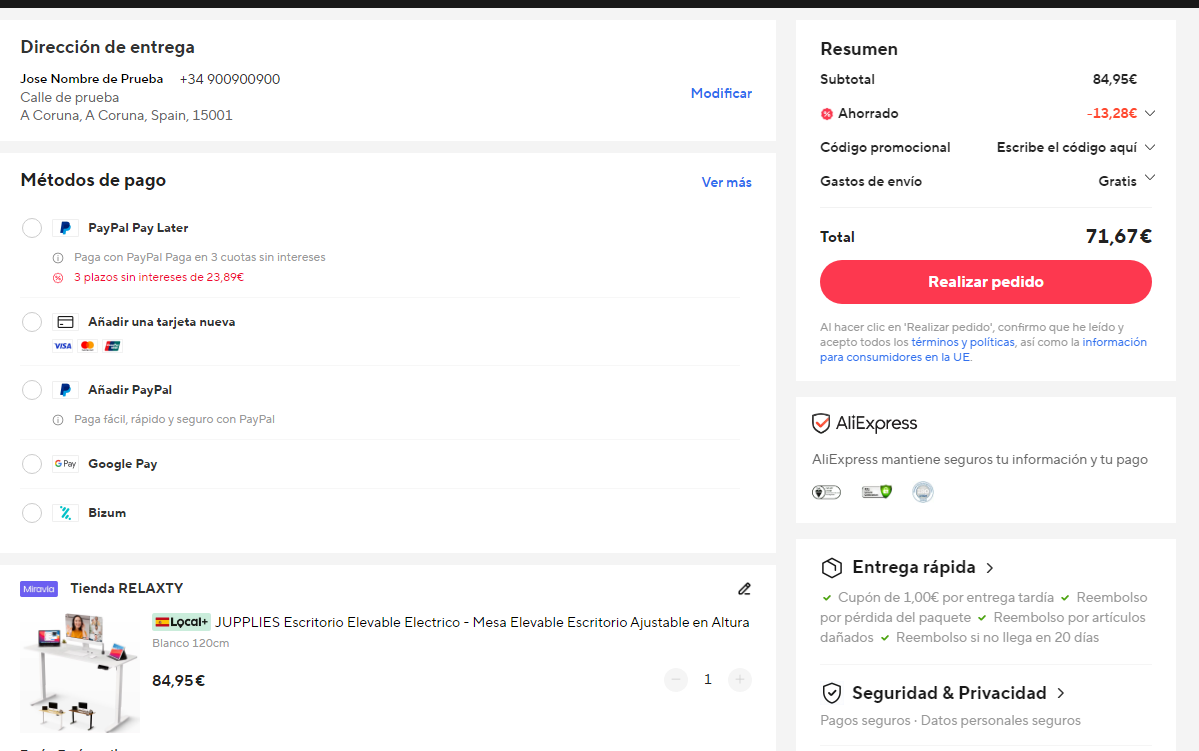Expand the Código promocional chevron
The width and height of the screenshot is (1199, 751).
(x=1149, y=147)
